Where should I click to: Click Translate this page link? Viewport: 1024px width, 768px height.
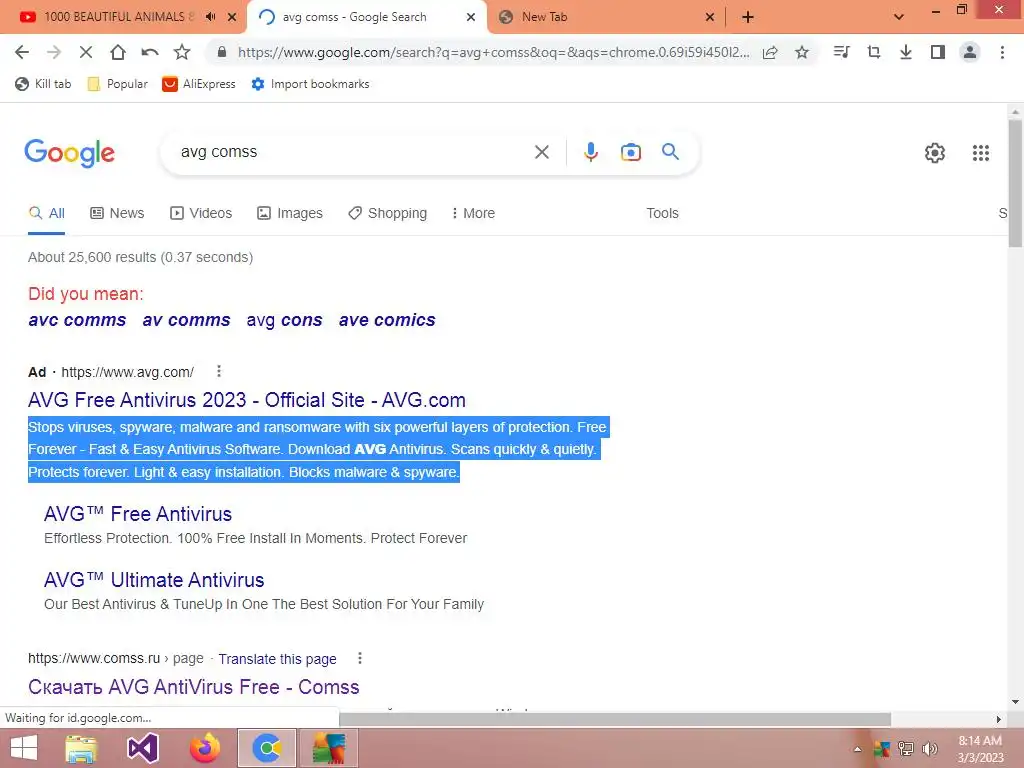(x=278, y=659)
